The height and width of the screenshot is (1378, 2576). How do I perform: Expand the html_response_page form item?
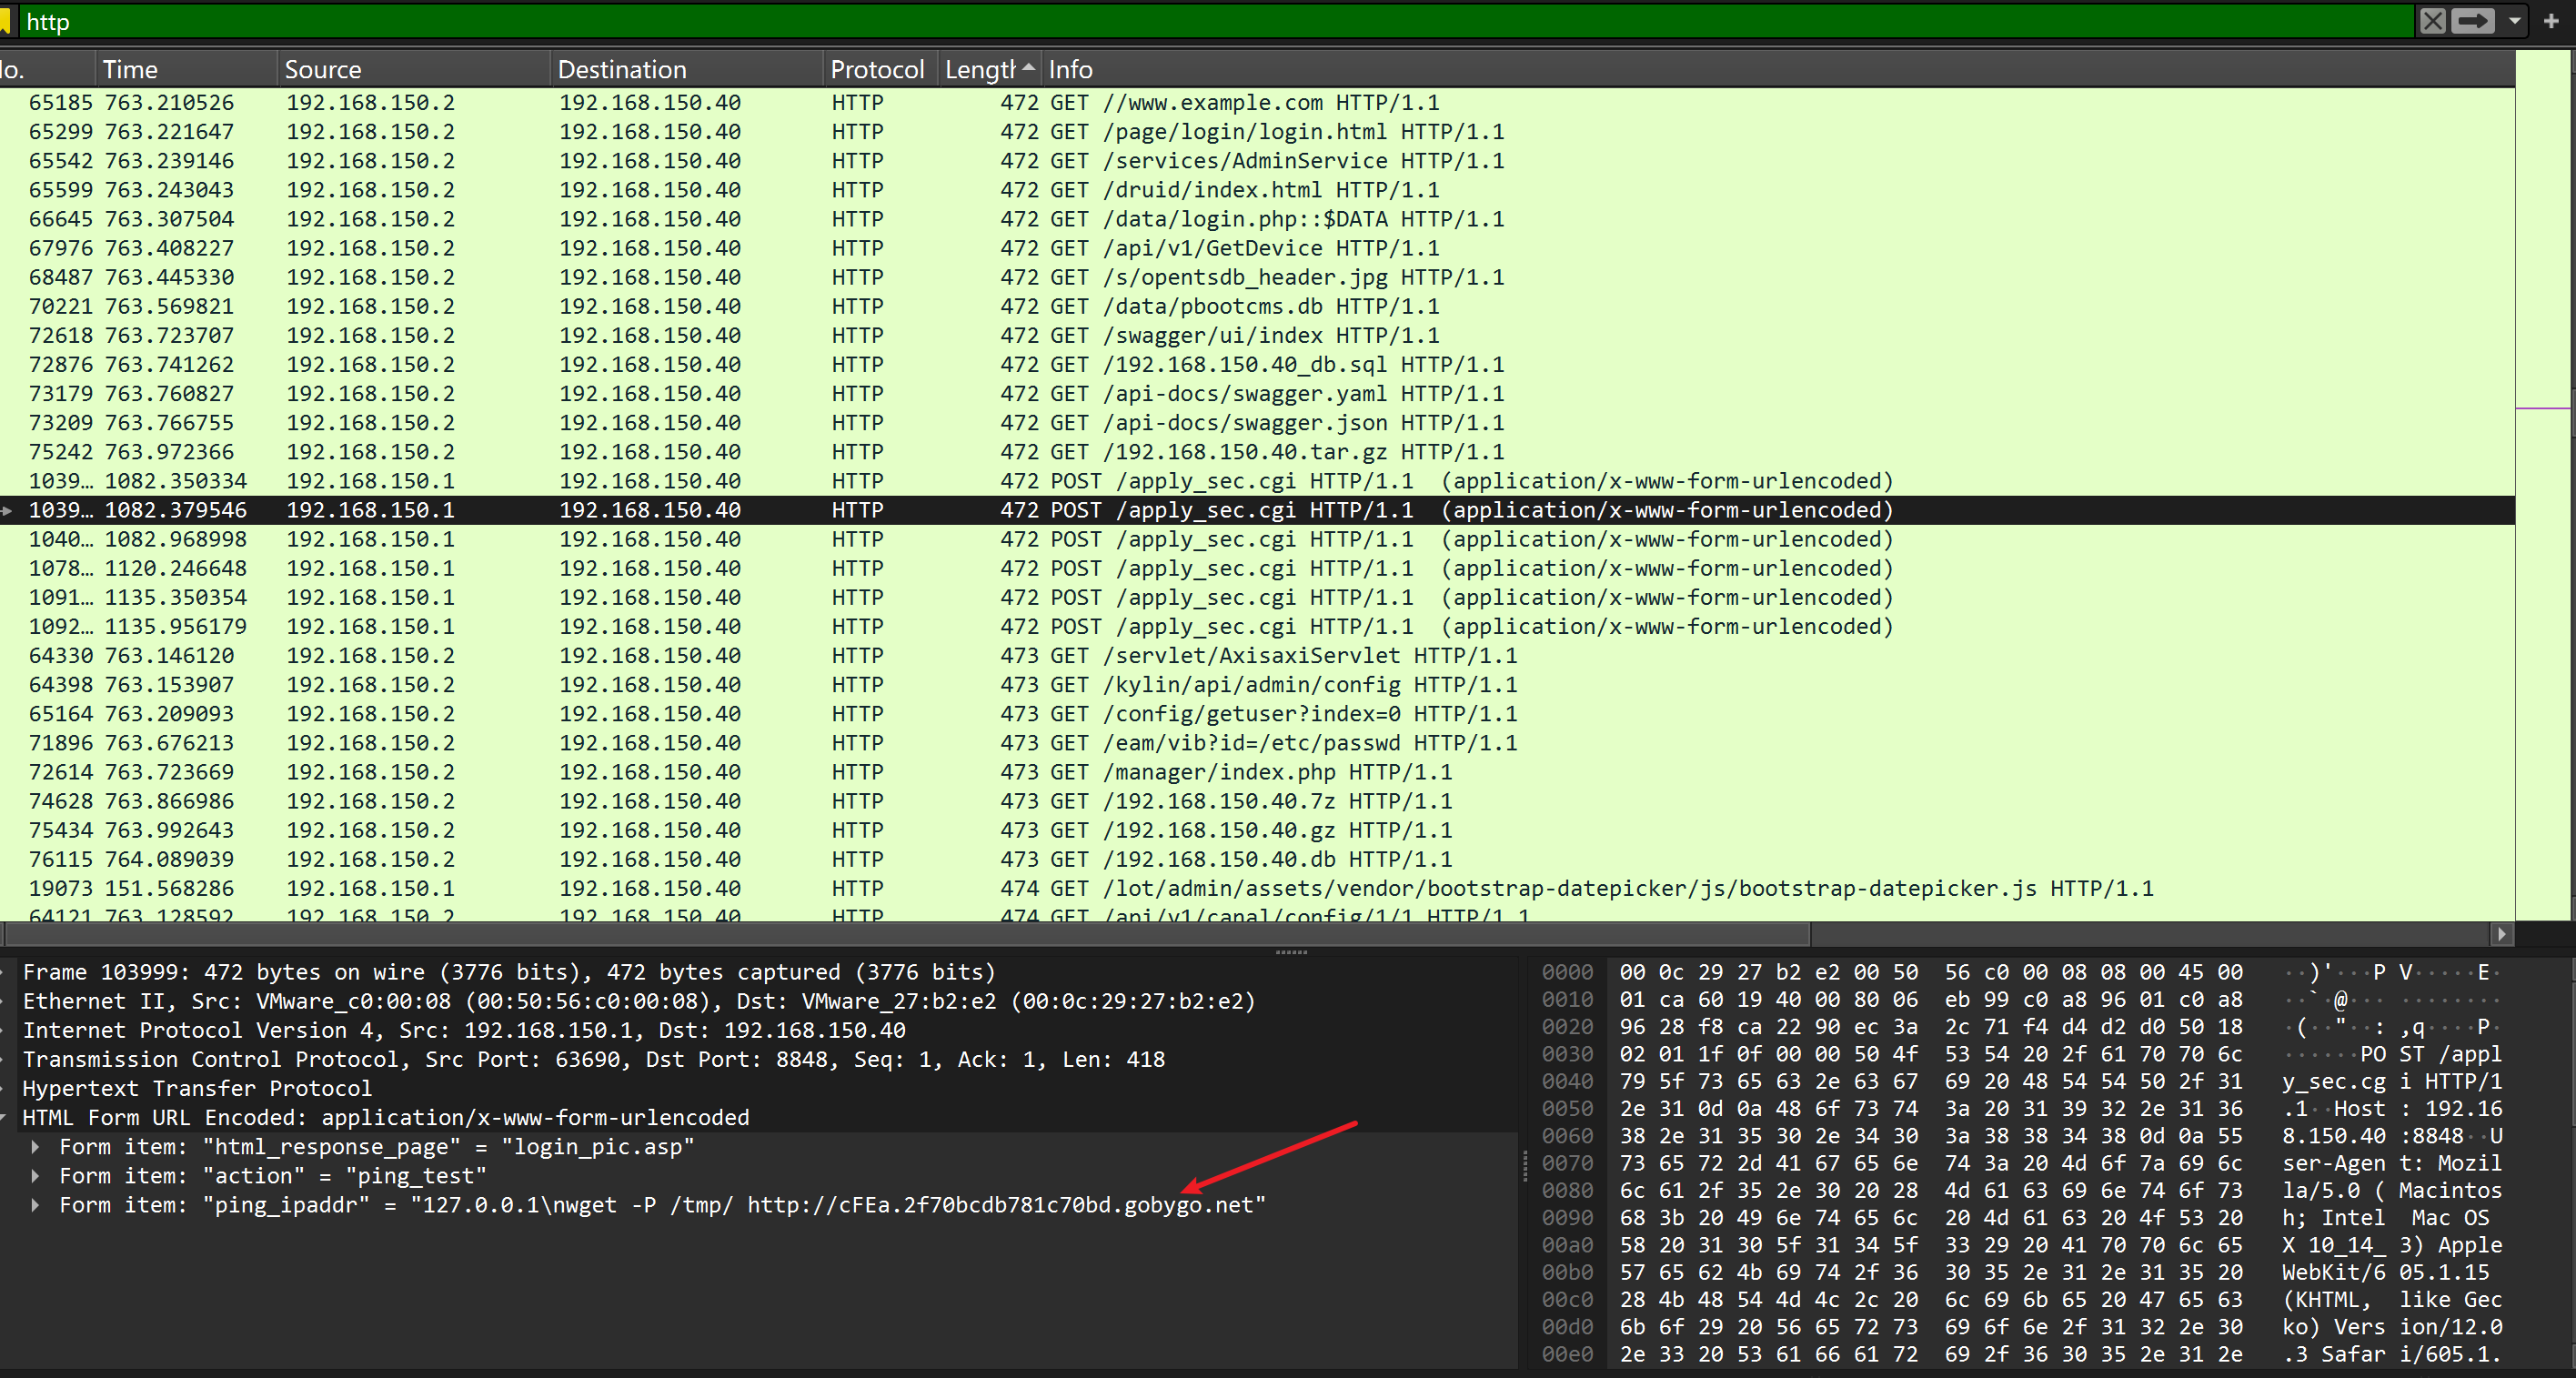(x=36, y=1147)
